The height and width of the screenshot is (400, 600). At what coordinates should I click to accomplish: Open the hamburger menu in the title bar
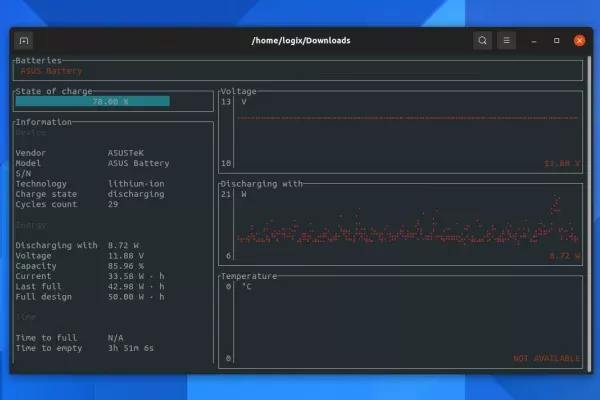(506, 41)
